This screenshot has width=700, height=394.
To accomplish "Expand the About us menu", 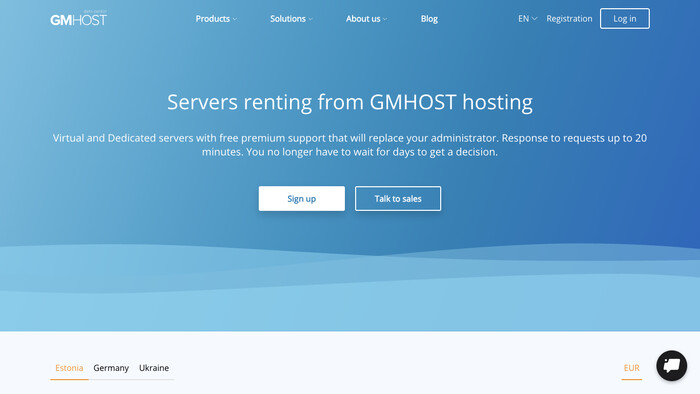I will click(x=367, y=19).
